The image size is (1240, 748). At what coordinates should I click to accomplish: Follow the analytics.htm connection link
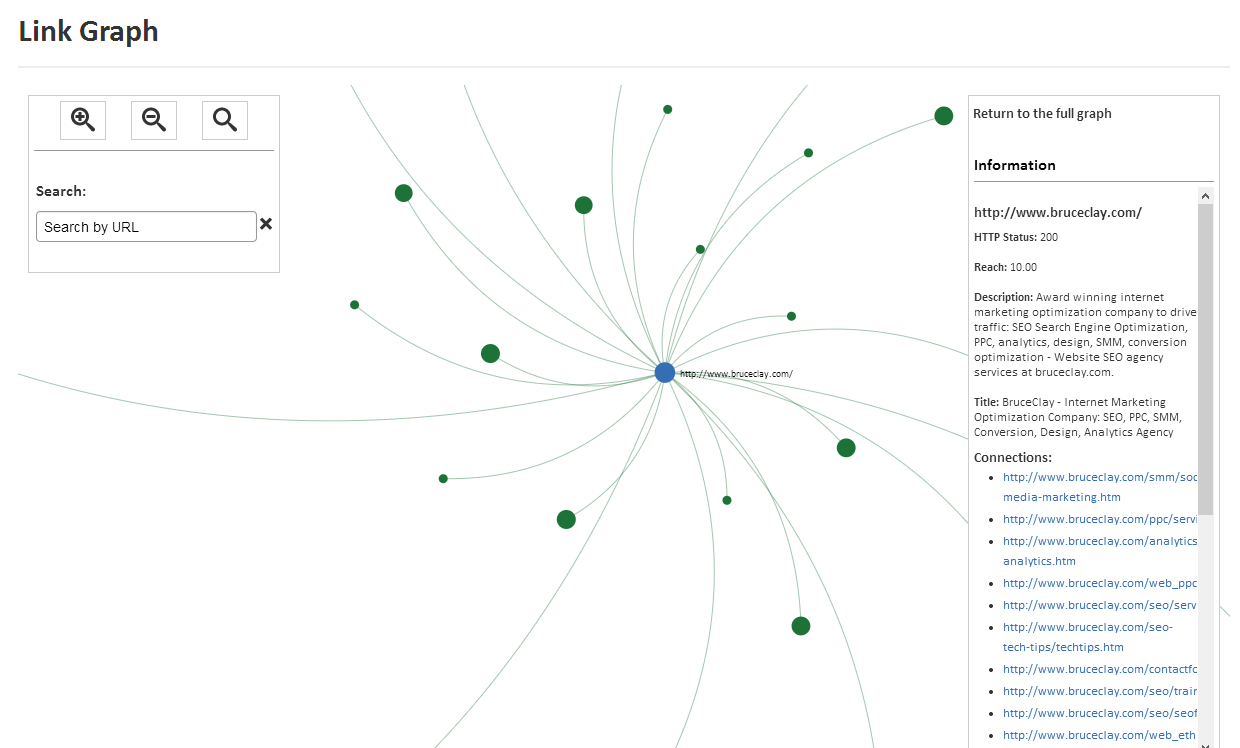pos(1100,551)
